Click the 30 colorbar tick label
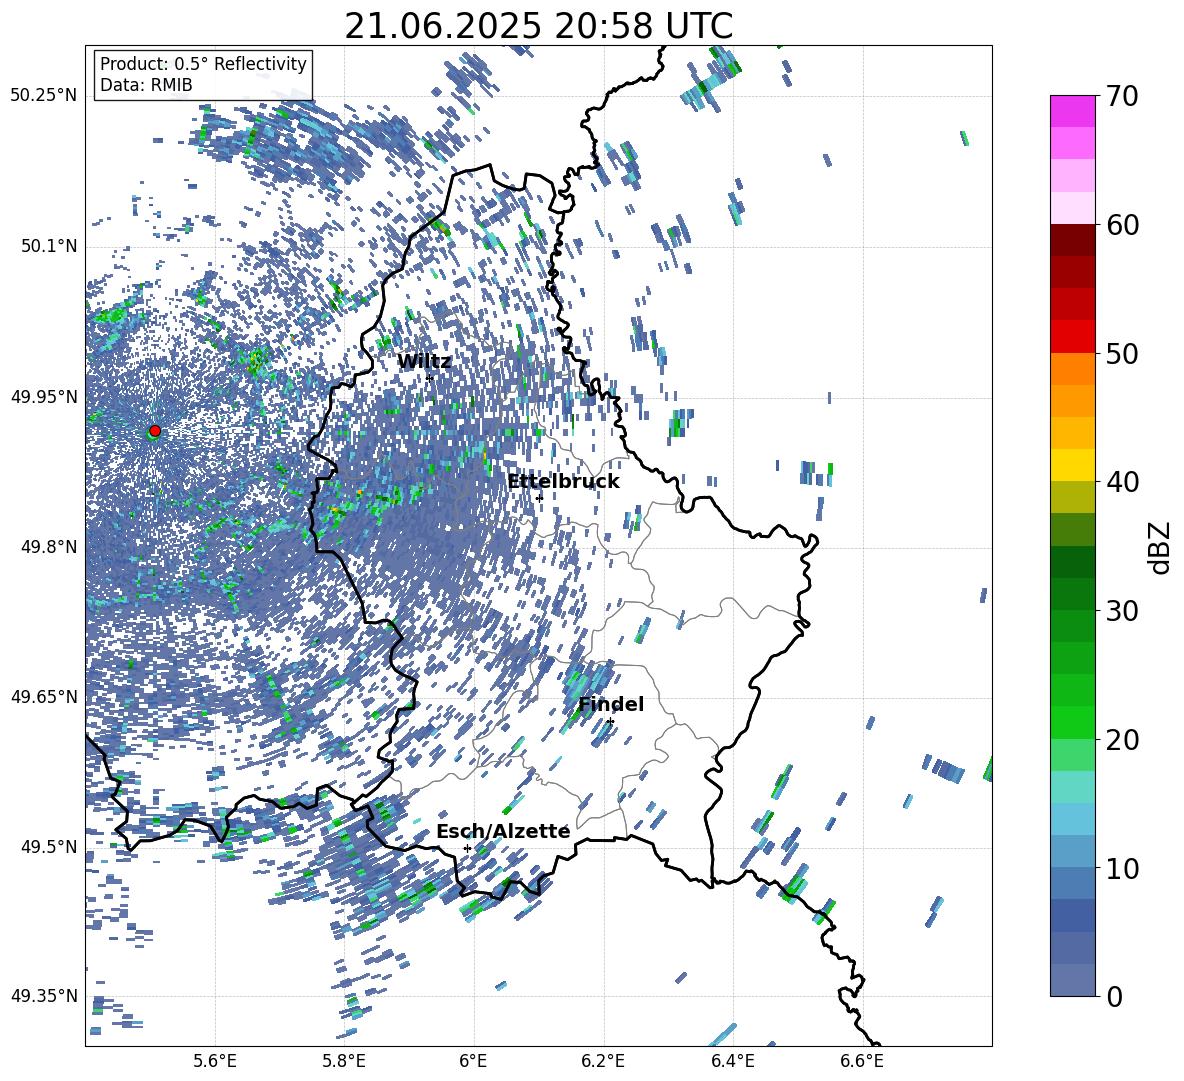This screenshot has height=1081, width=1184. tap(1122, 611)
